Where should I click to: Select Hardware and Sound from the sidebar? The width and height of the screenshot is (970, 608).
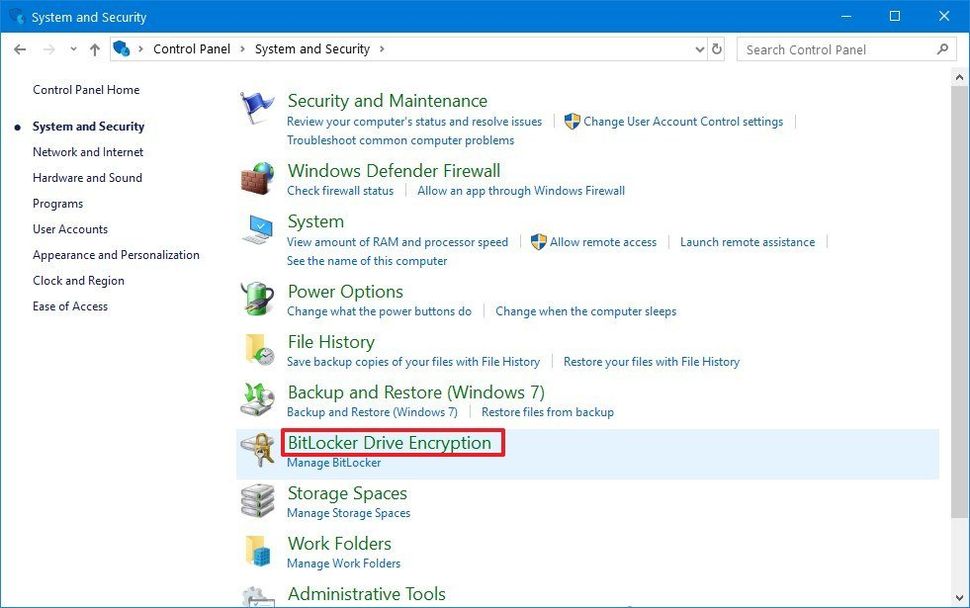click(x=87, y=177)
